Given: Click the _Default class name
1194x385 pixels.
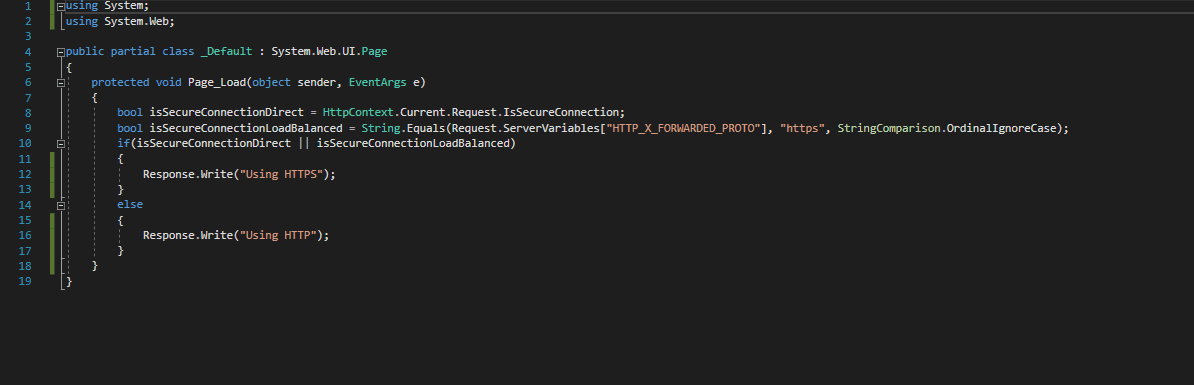Looking at the screenshot, I should coord(226,52).
